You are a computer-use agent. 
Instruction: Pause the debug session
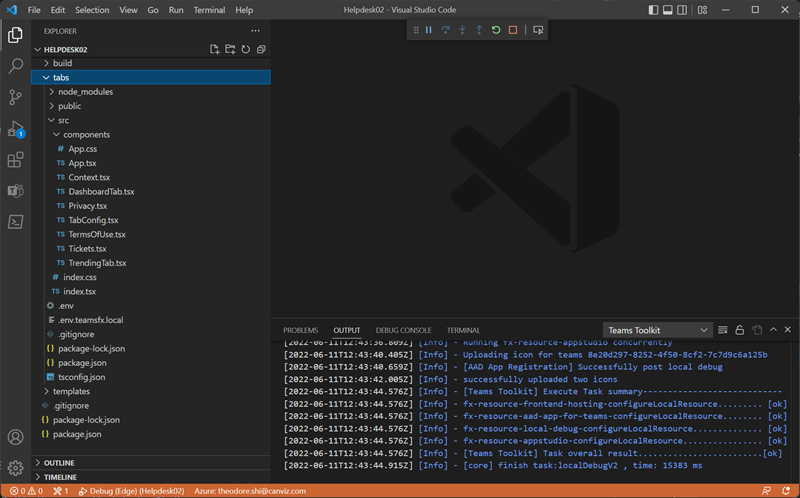point(429,30)
